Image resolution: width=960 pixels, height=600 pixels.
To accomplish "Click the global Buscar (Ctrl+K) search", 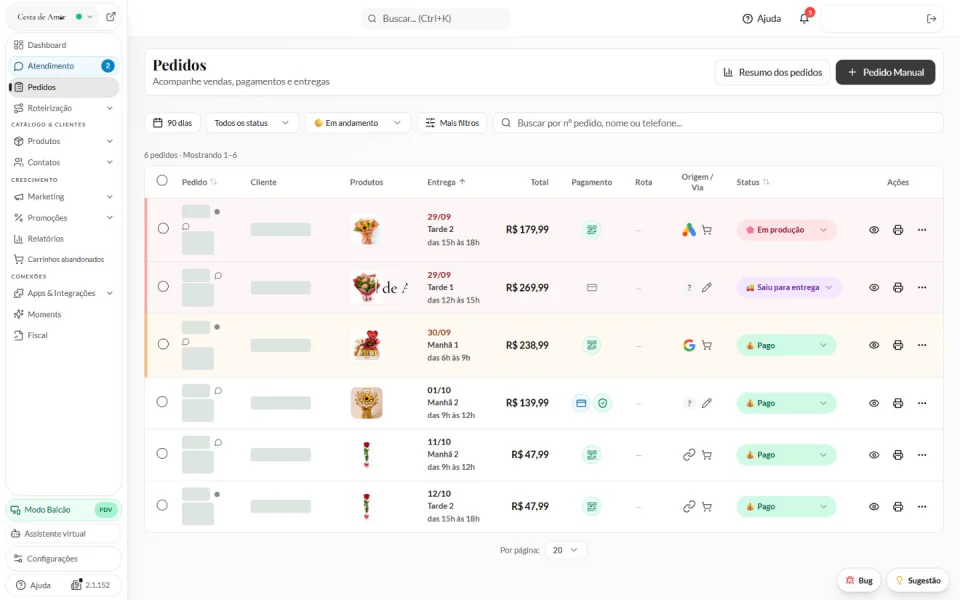I will (x=435, y=18).
